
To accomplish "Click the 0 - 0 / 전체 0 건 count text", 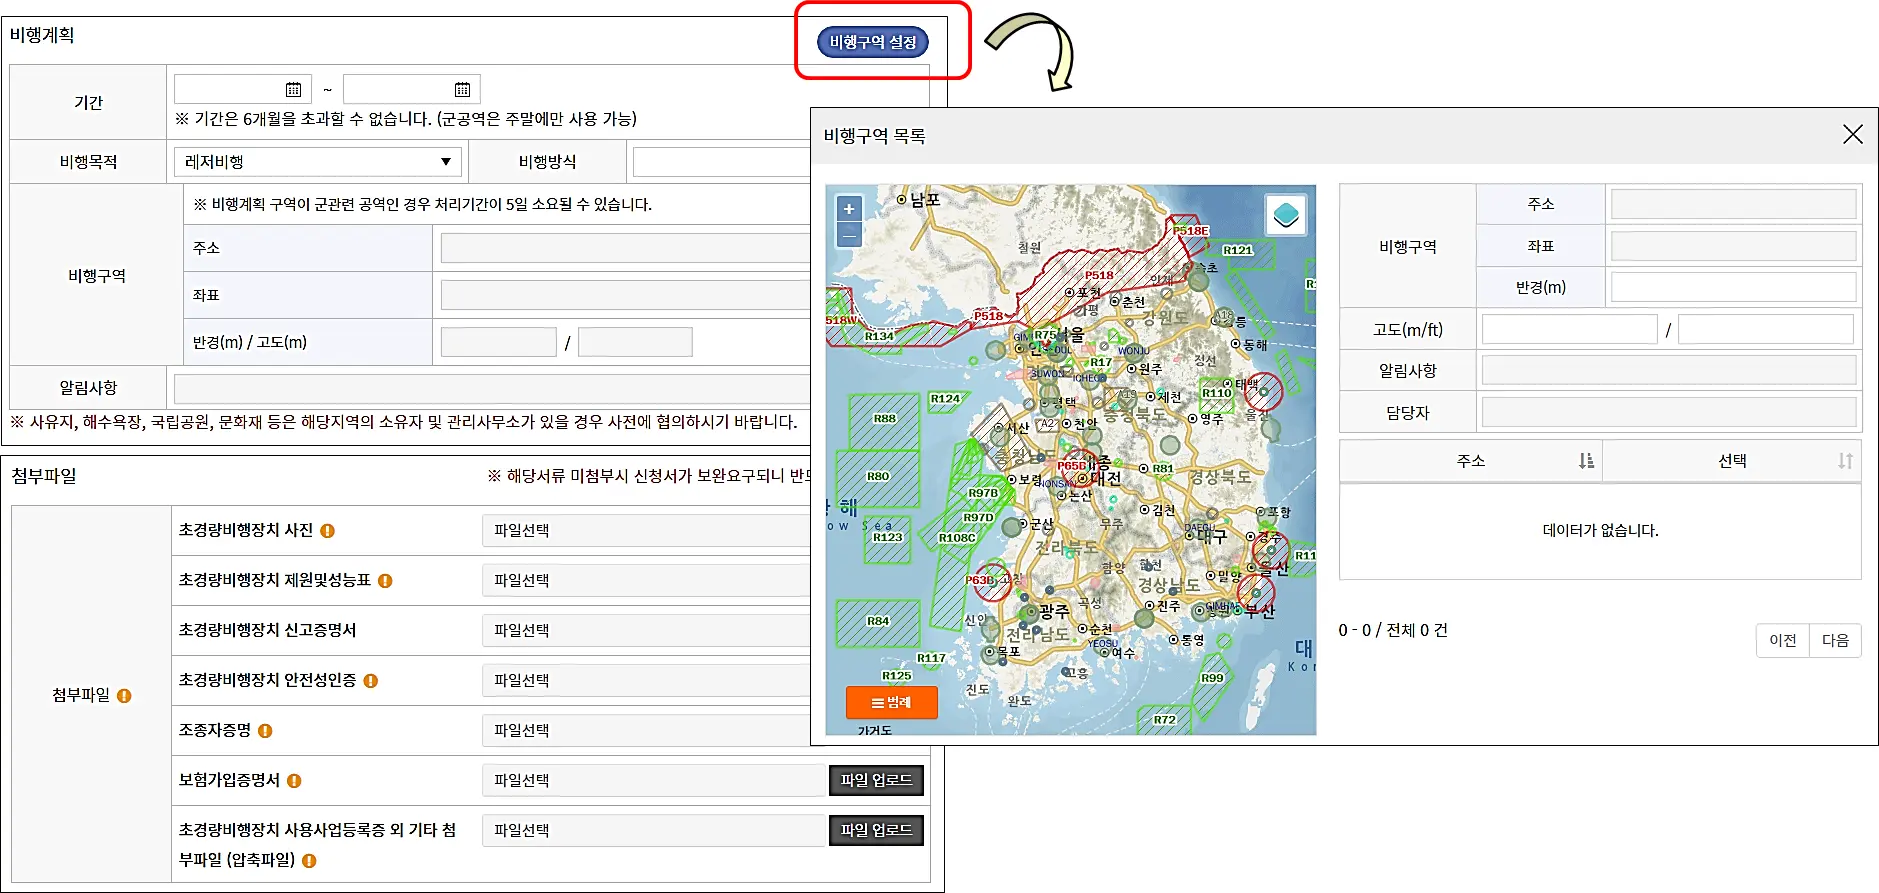I will coord(1393,630).
